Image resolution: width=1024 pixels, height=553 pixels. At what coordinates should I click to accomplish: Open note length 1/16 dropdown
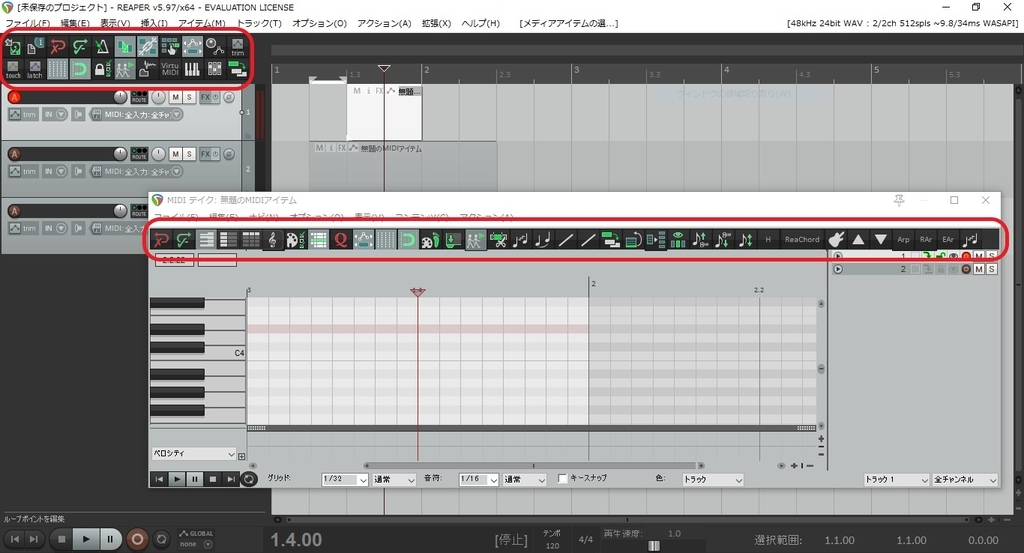click(x=478, y=479)
